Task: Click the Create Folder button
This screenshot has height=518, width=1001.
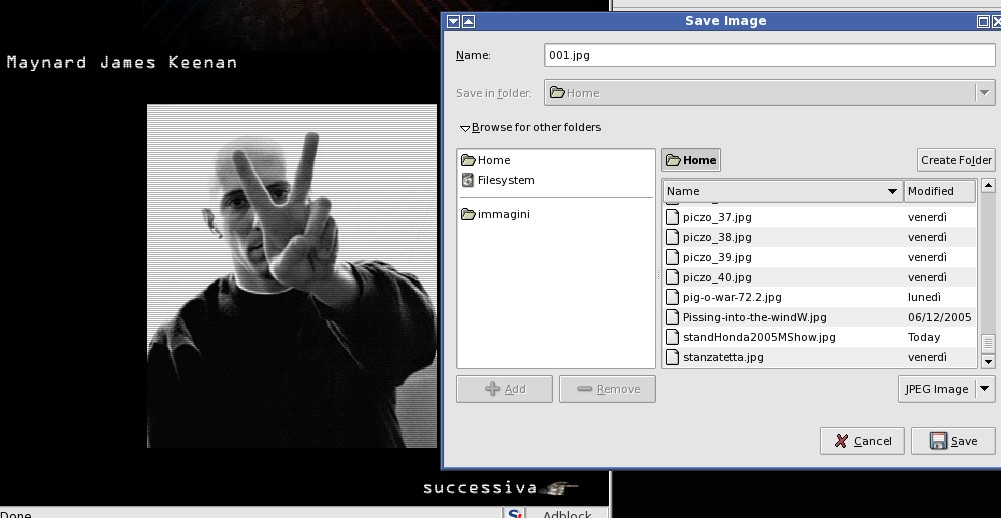Action: (x=956, y=160)
